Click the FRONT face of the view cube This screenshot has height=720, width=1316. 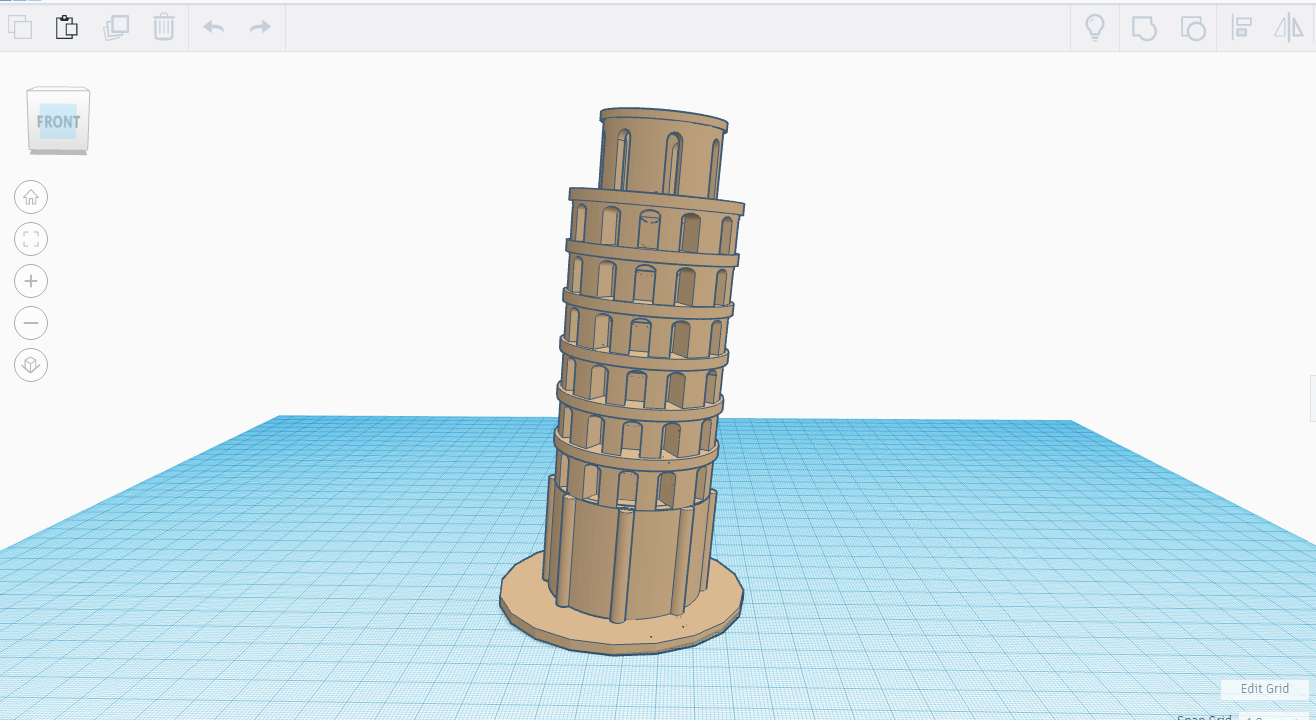pyautogui.click(x=58, y=121)
